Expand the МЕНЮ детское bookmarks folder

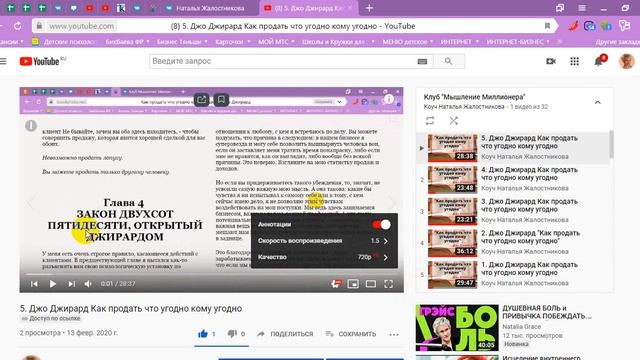click(408, 42)
